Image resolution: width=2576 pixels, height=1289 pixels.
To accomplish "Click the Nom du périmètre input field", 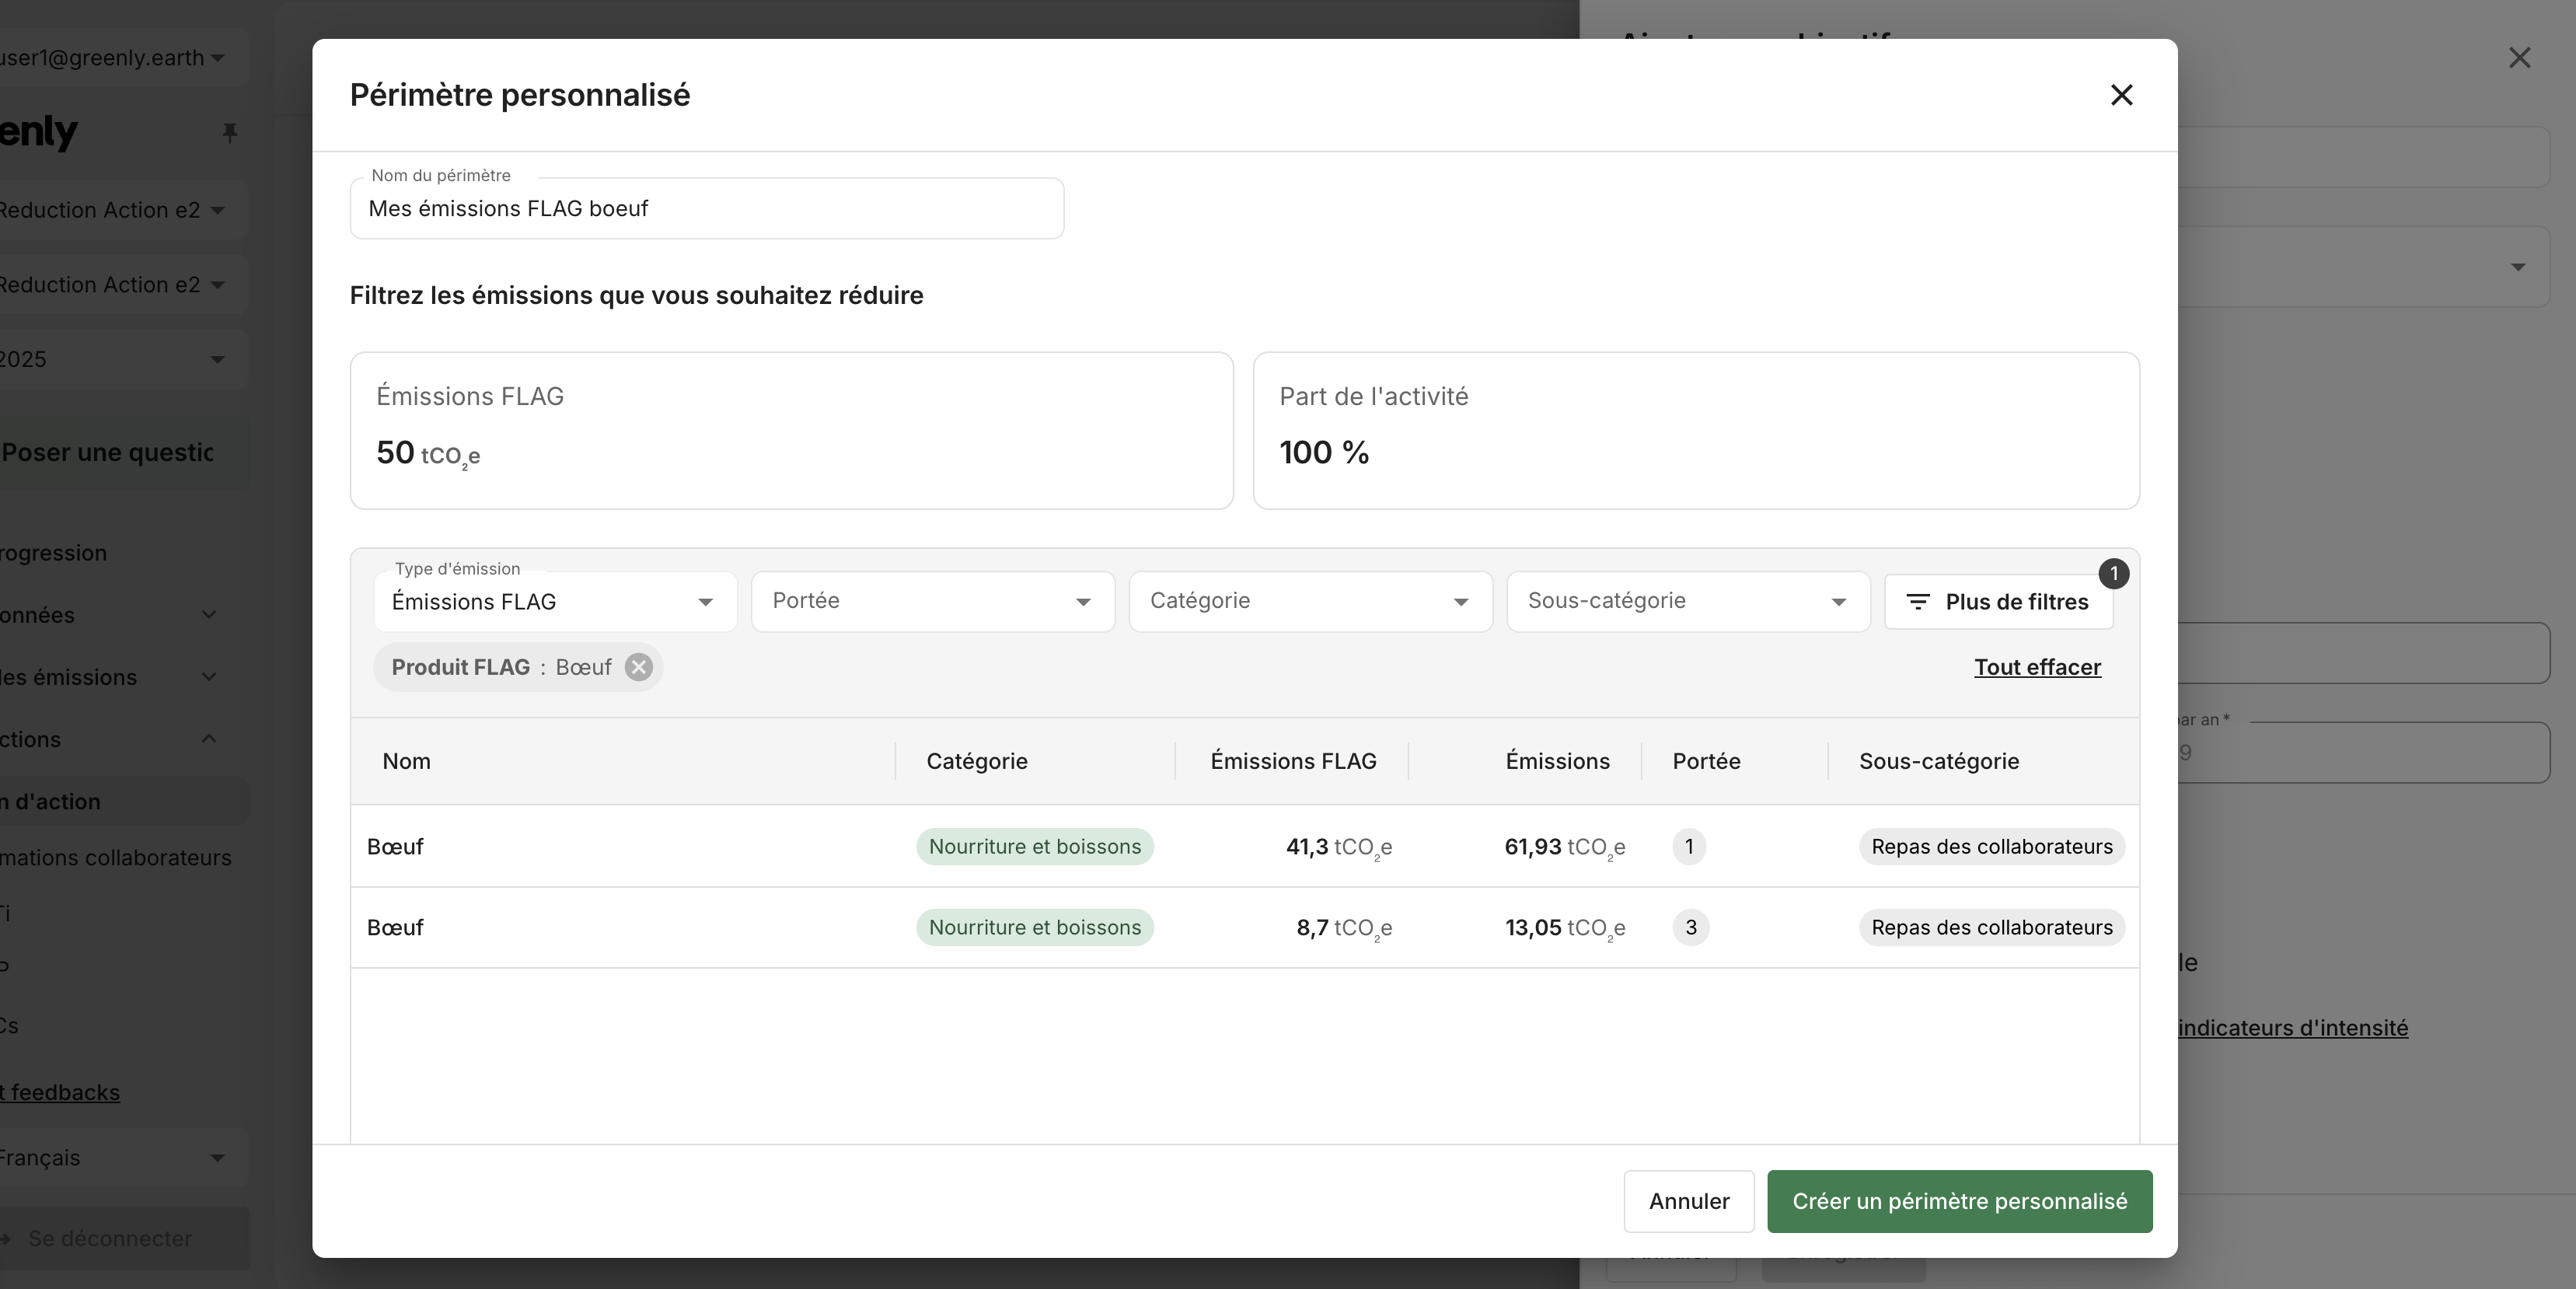I will (x=707, y=209).
